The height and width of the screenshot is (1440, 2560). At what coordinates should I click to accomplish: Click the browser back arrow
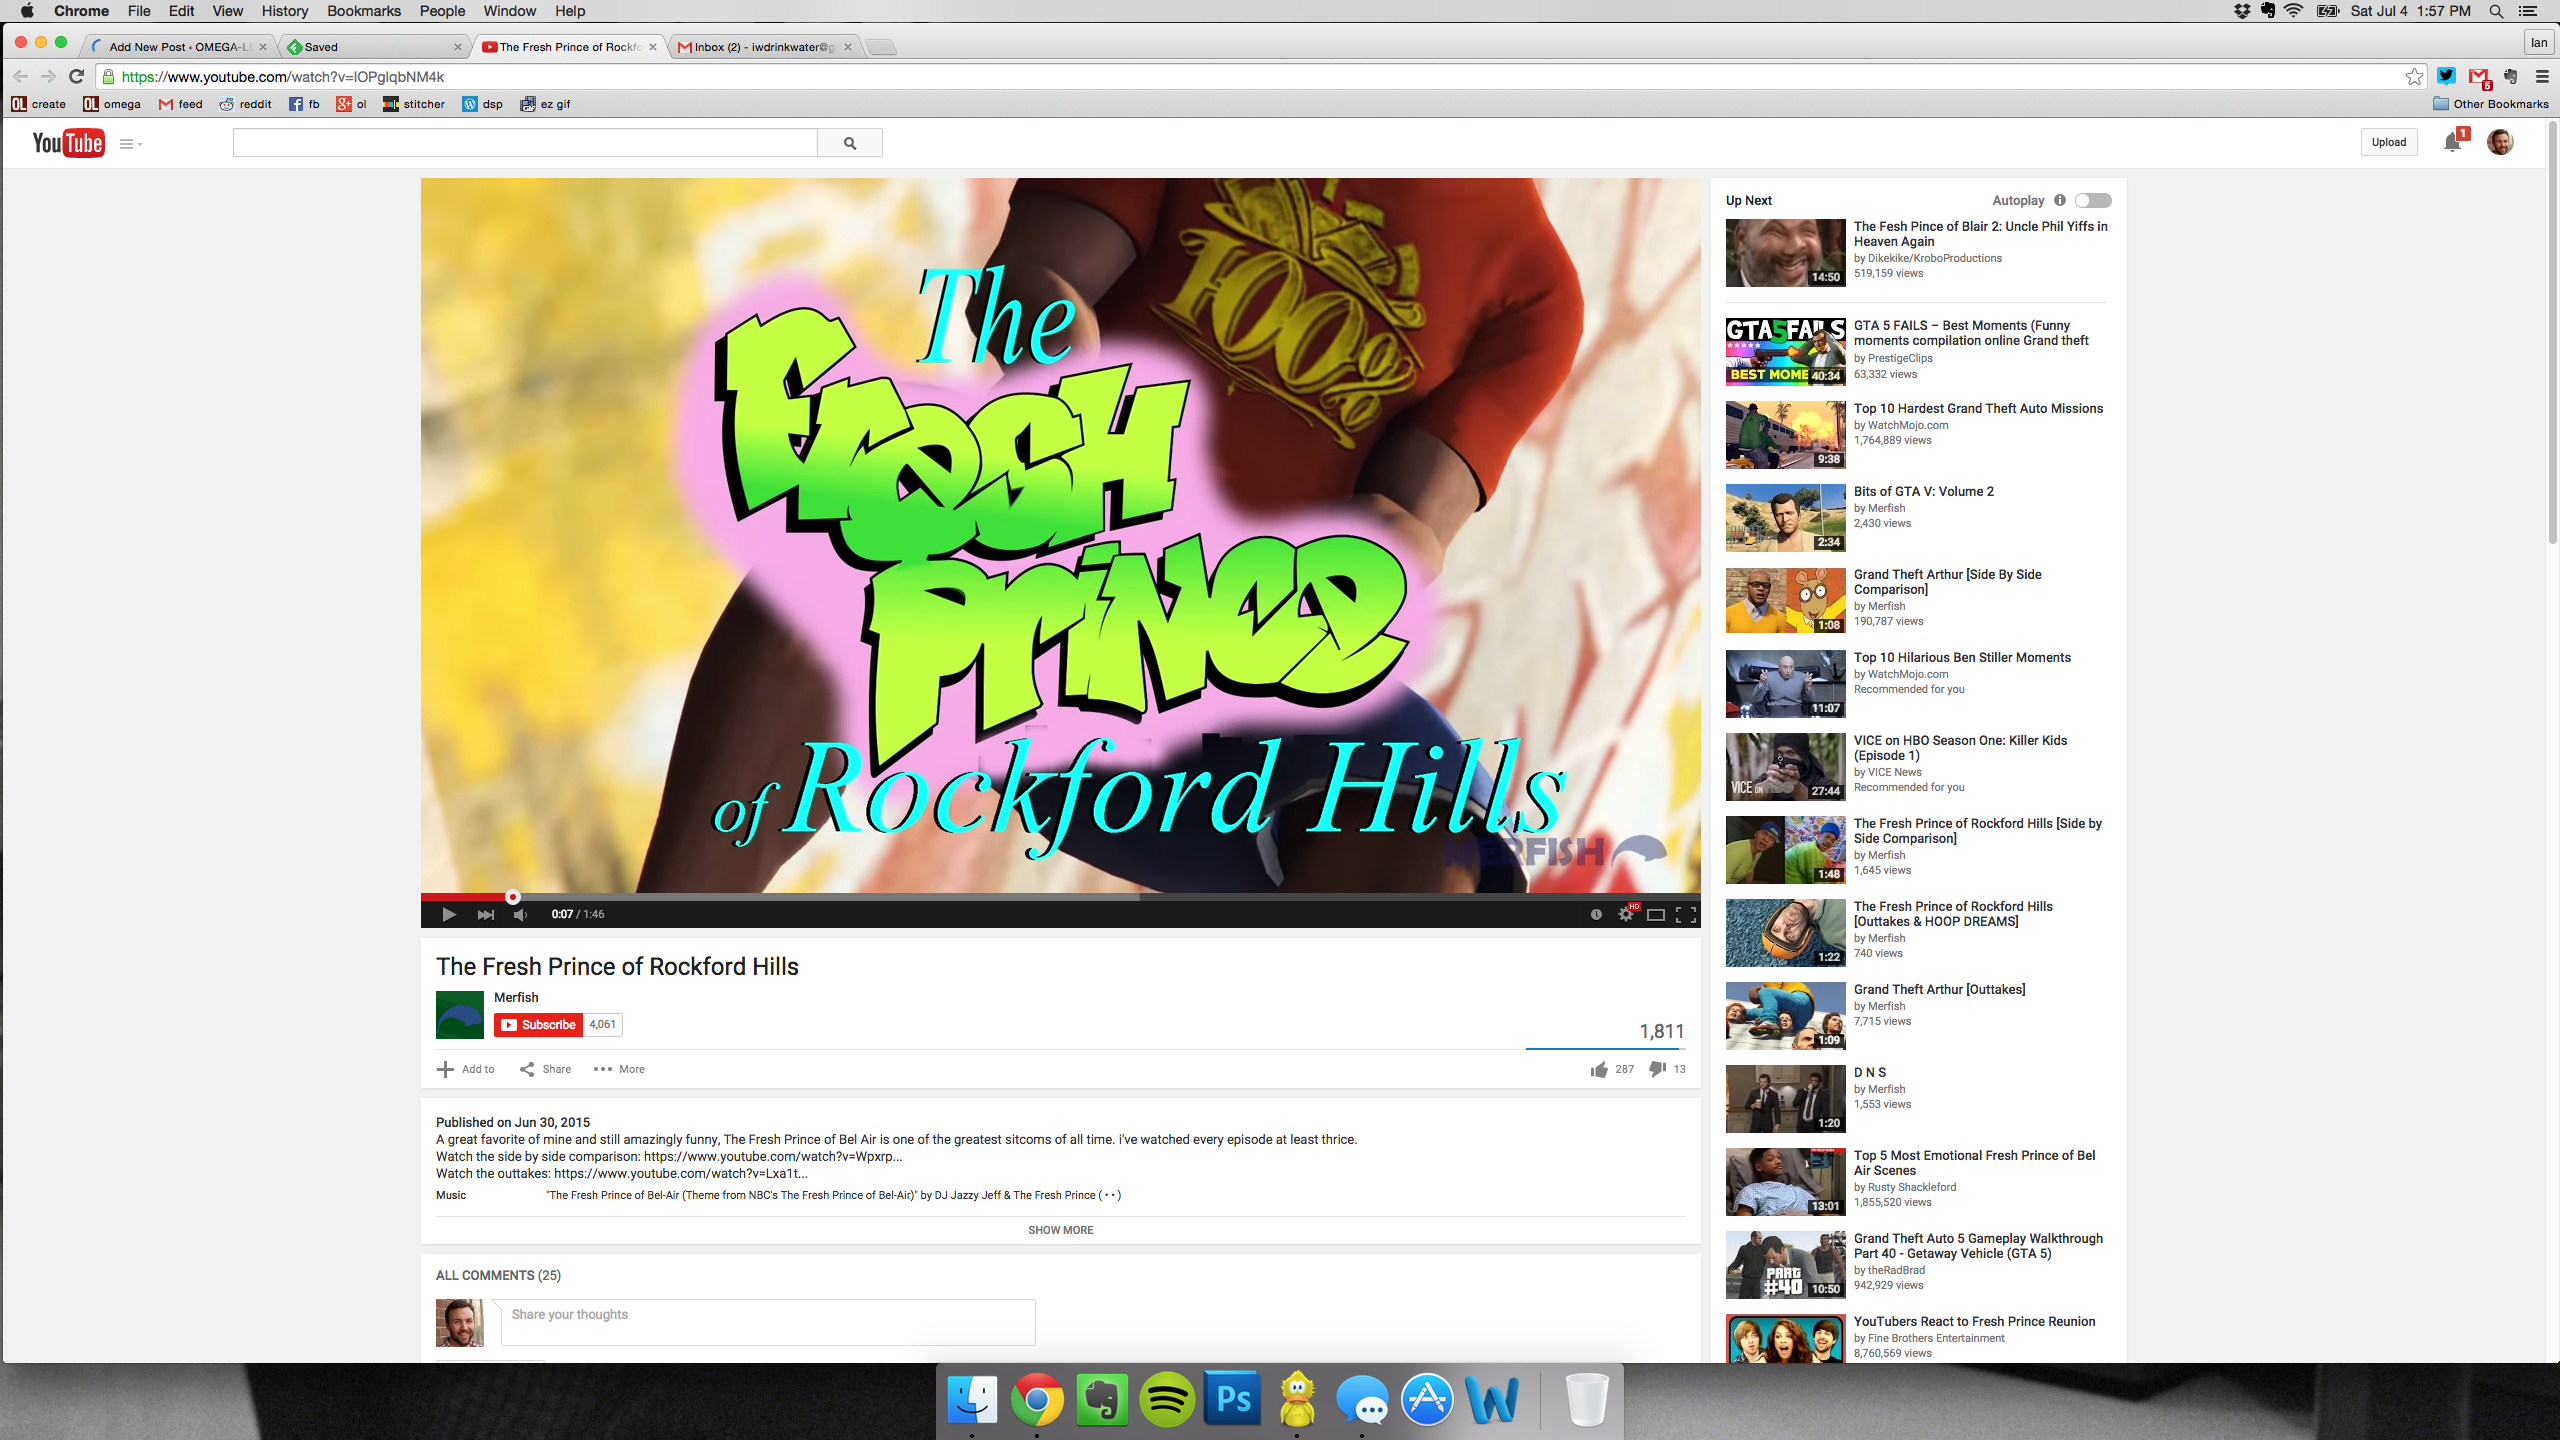pyautogui.click(x=21, y=76)
